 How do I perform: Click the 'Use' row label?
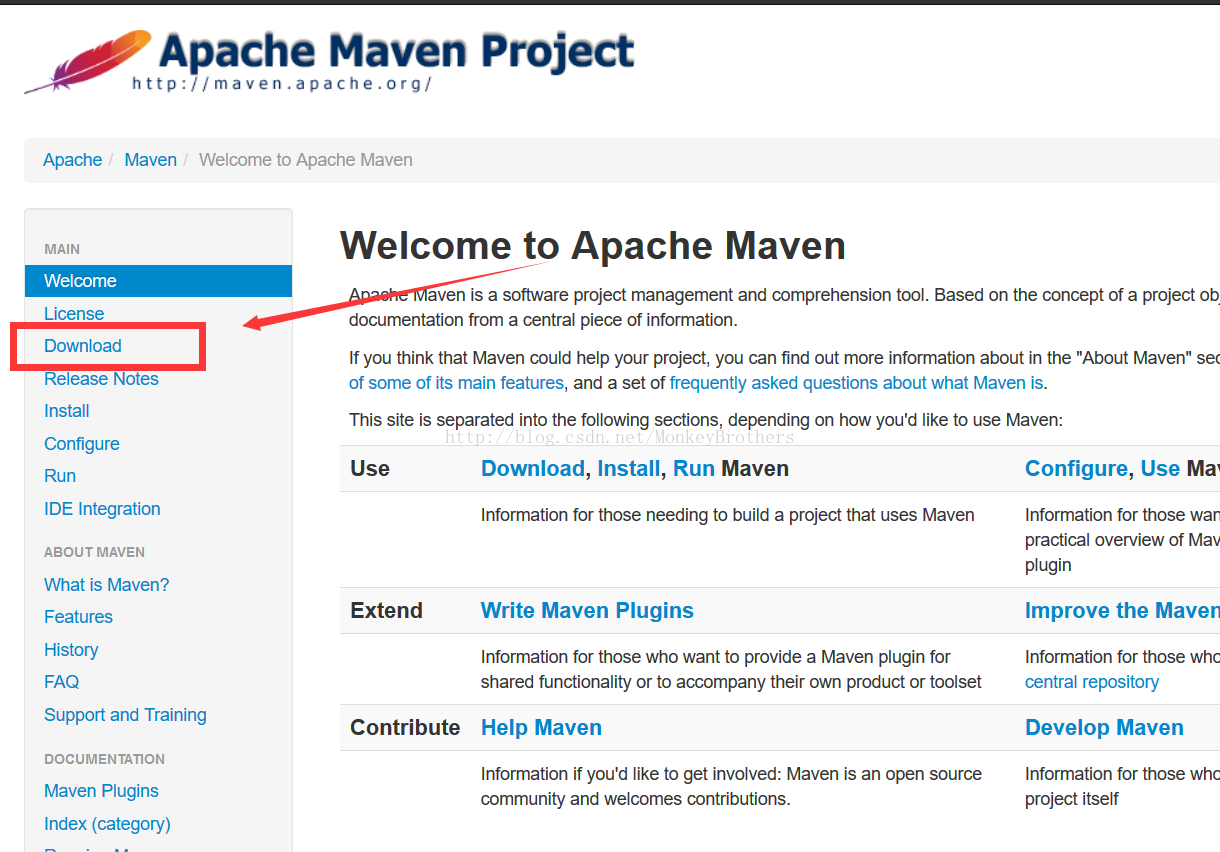click(x=370, y=469)
